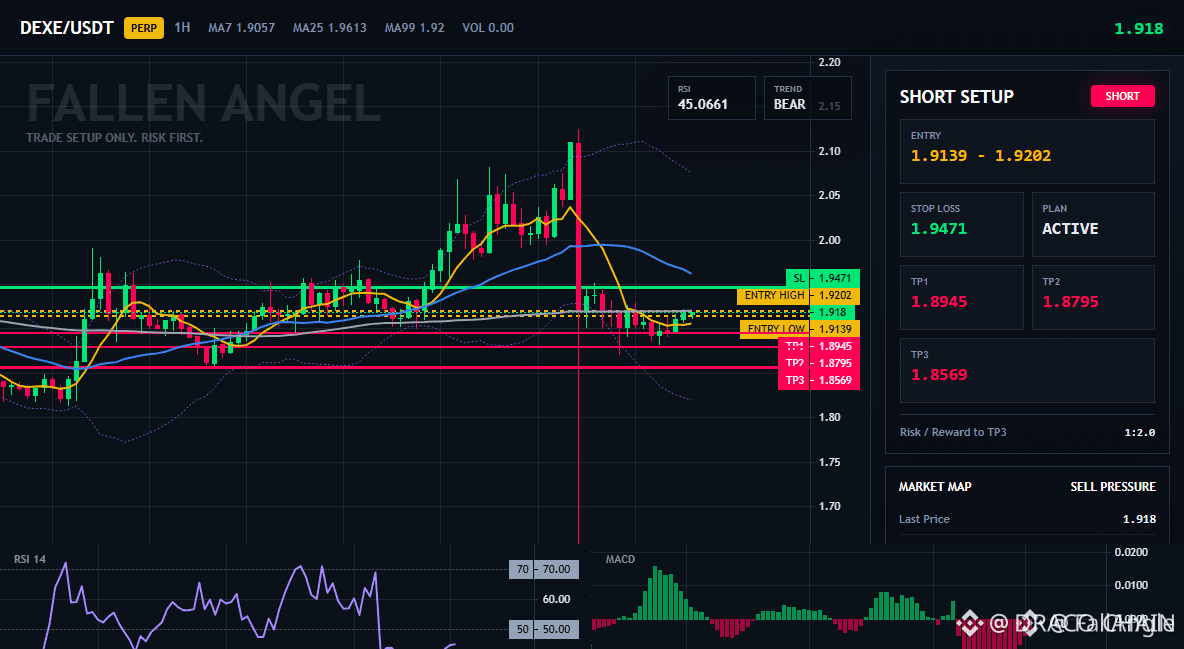The image size is (1184, 649).
Task: Click the 1:2.0 risk reward value
Action: pyautogui.click(x=1139, y=433)
